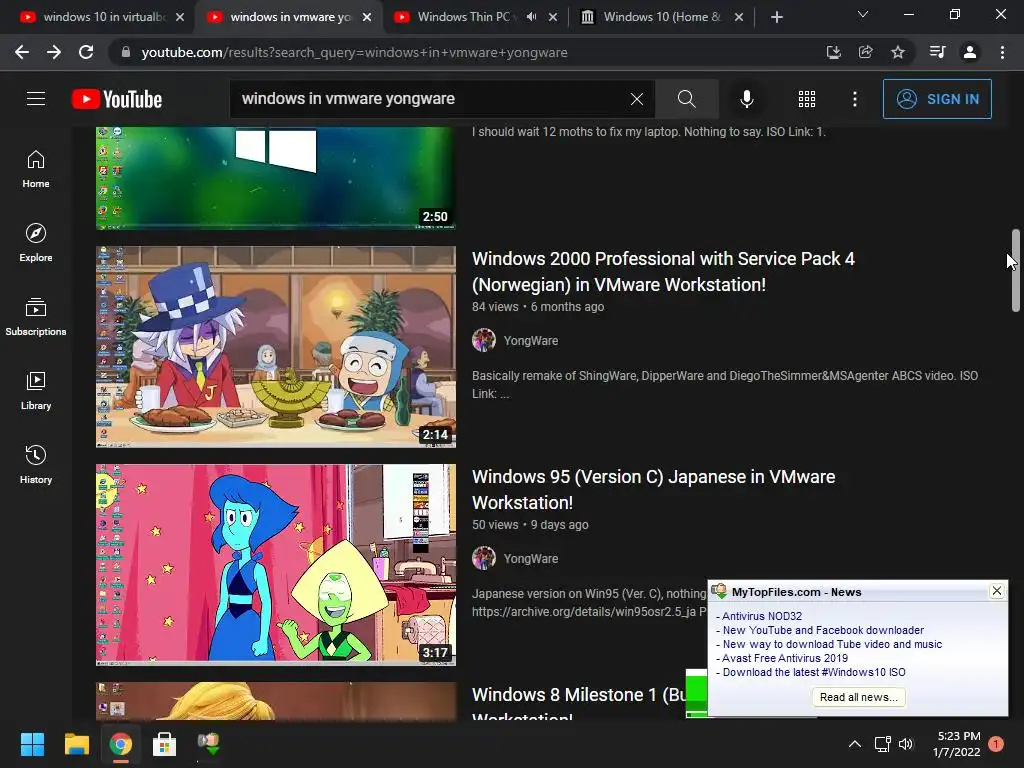Start voice search with the microphone
Viewport: 1024px width, 768px height.
[746, 99]
